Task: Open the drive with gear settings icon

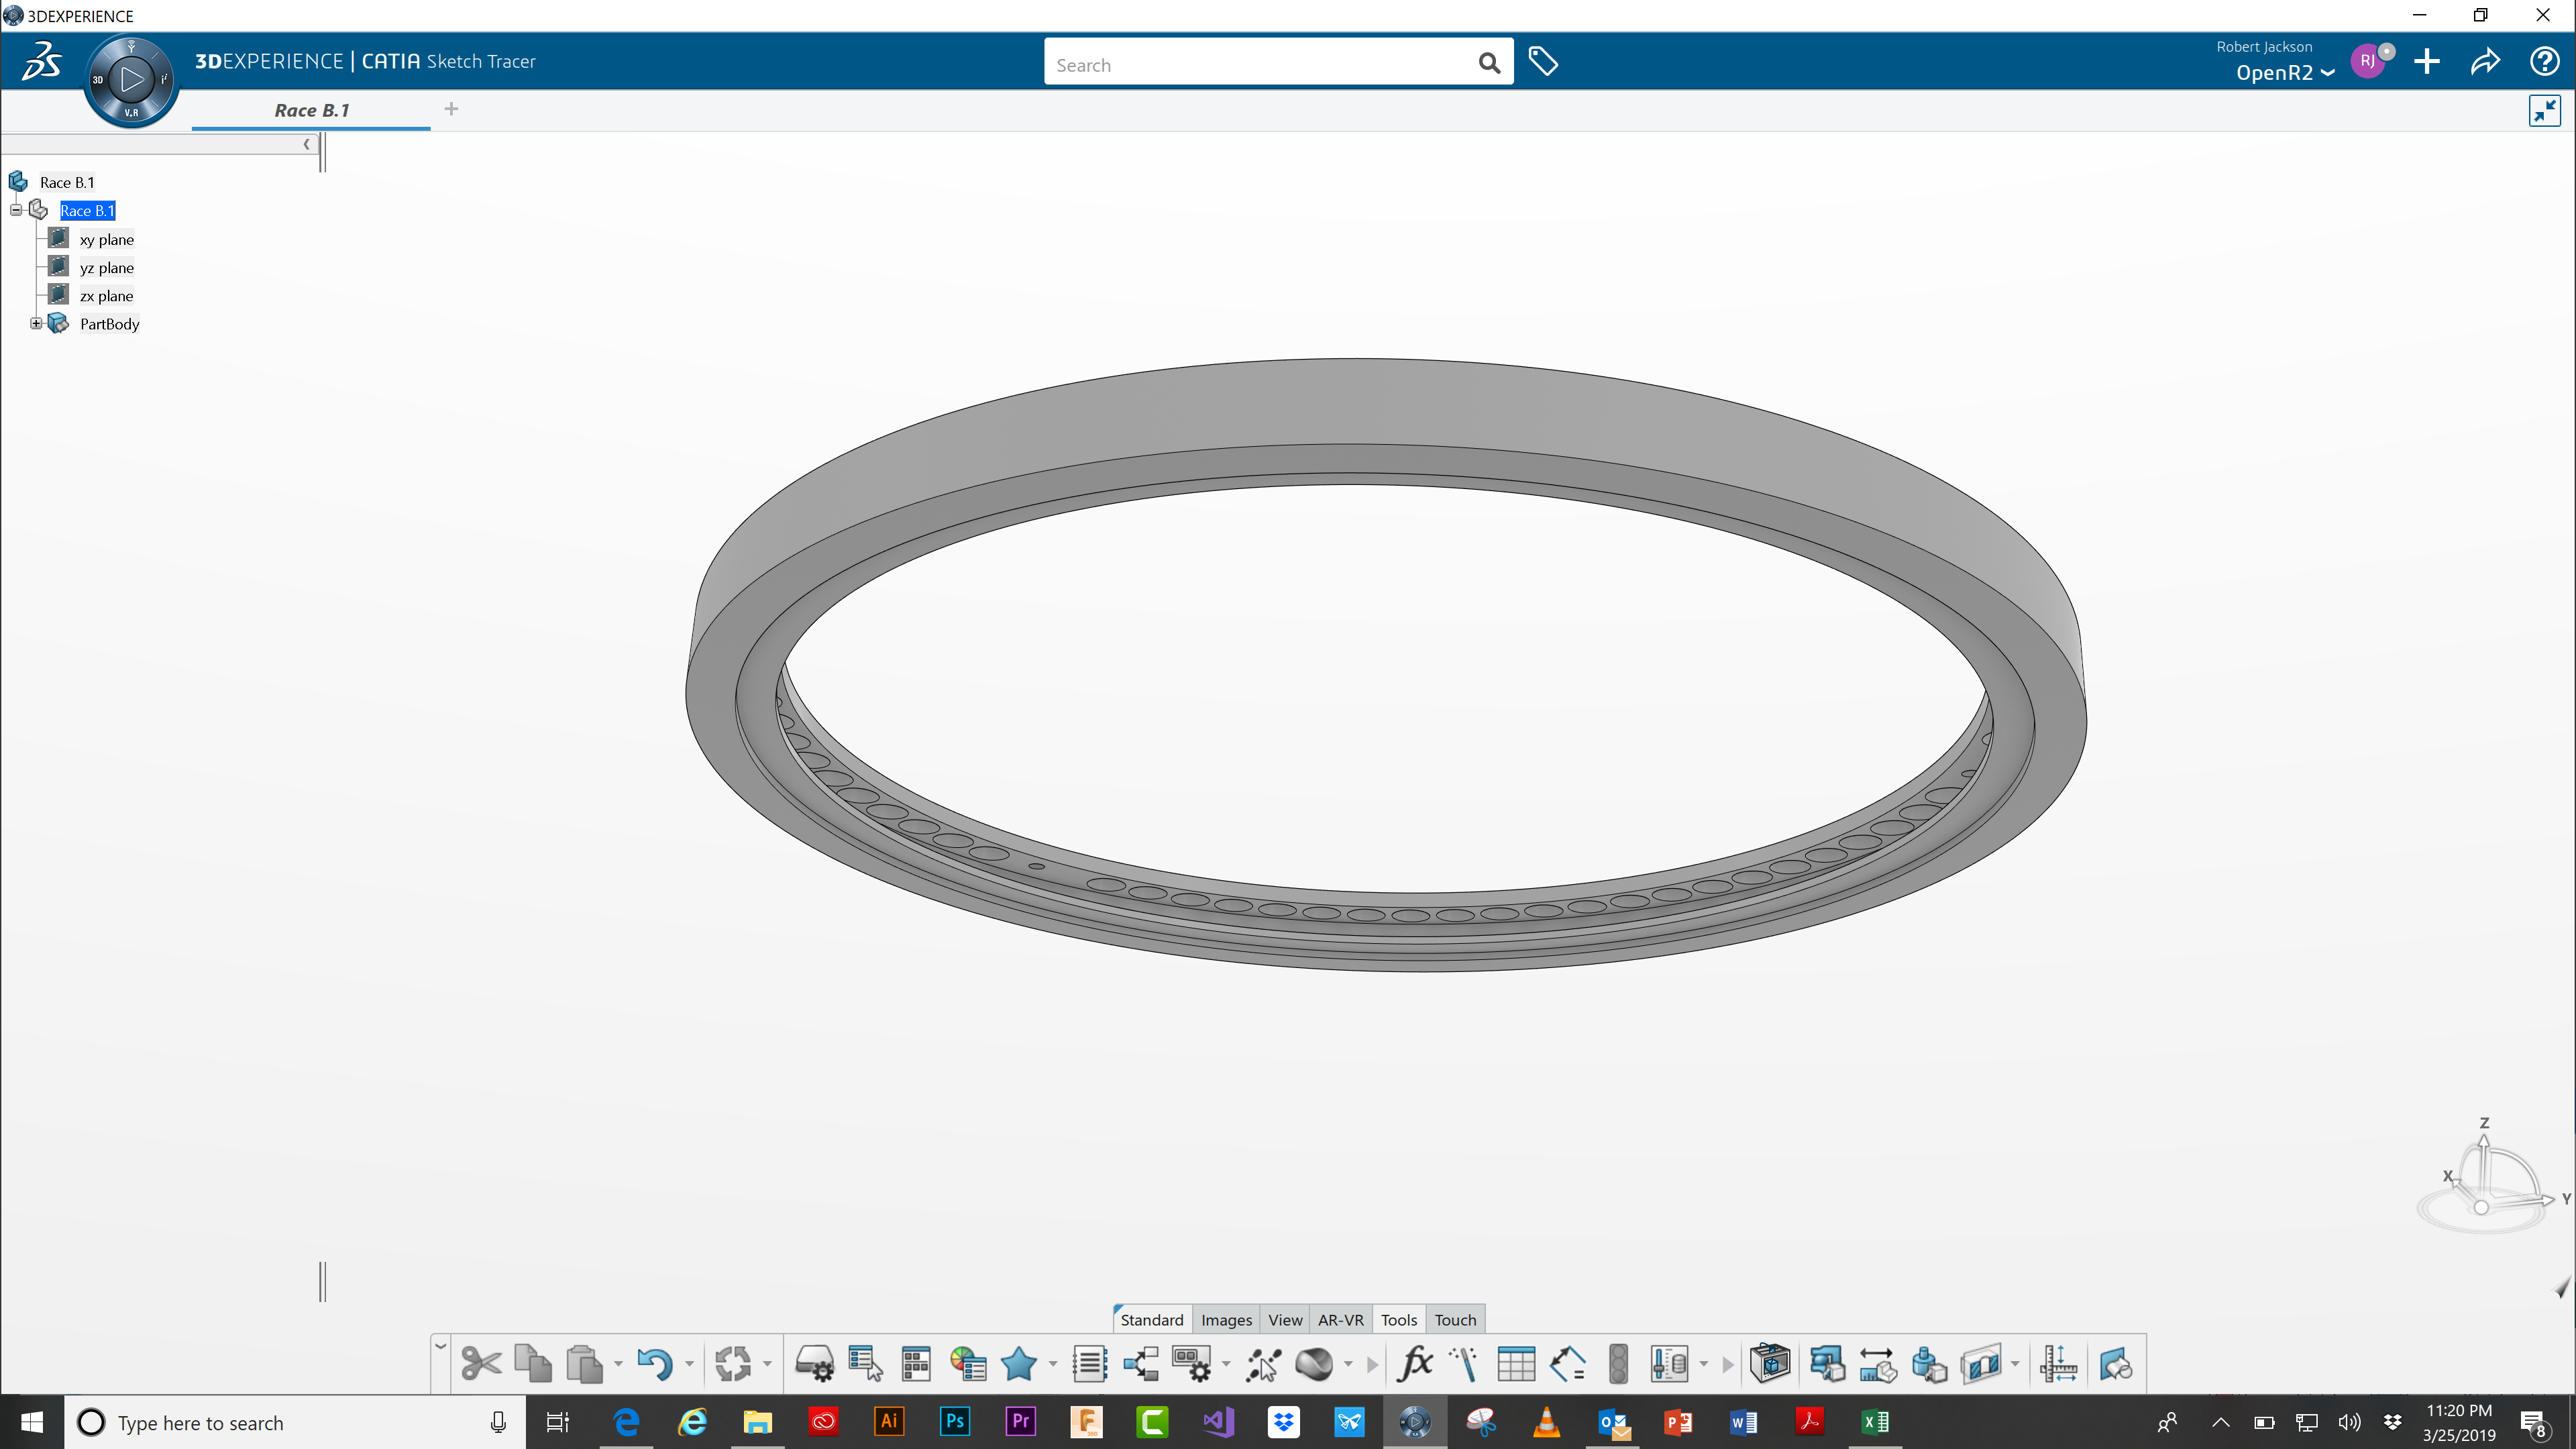Action: coord(814,1363)
